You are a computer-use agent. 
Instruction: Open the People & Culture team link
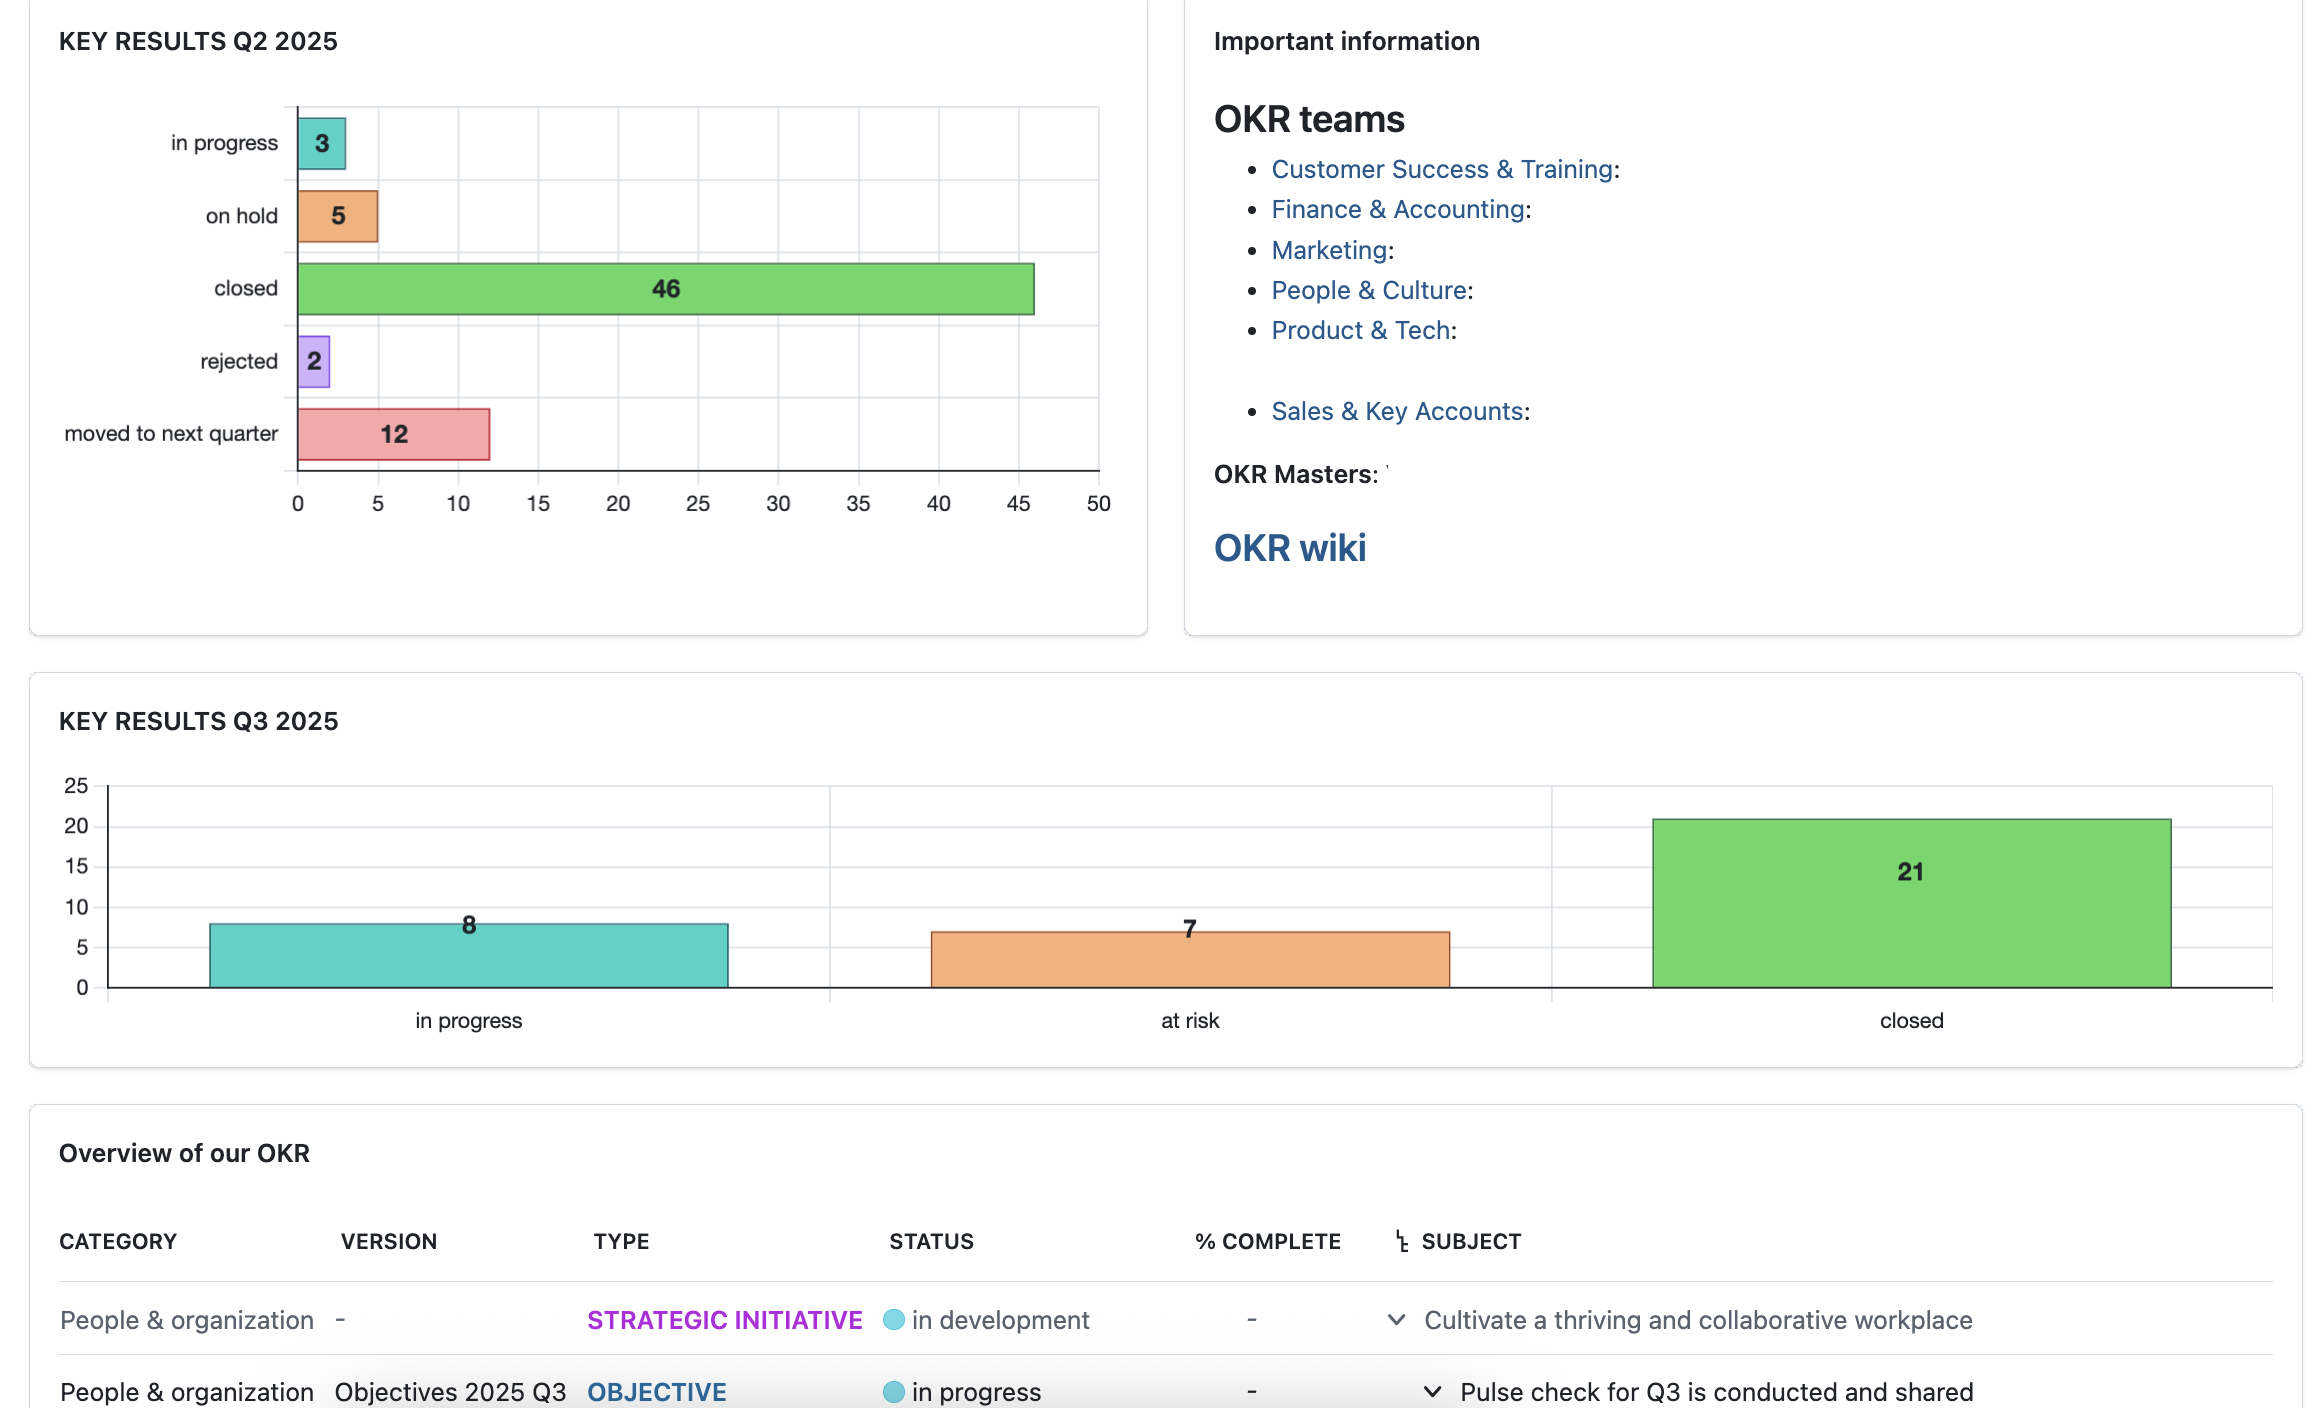[1368, 290]
